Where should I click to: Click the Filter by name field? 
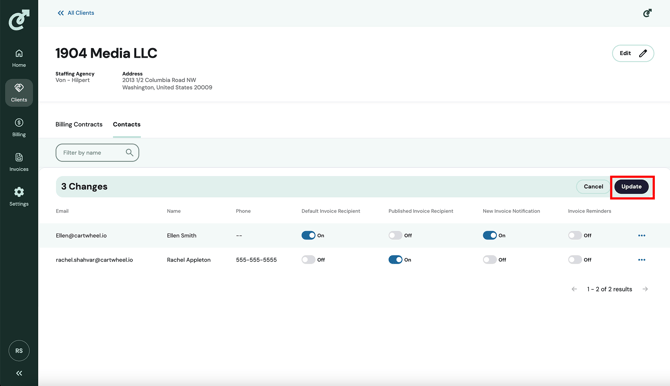(x=97, y=153)
